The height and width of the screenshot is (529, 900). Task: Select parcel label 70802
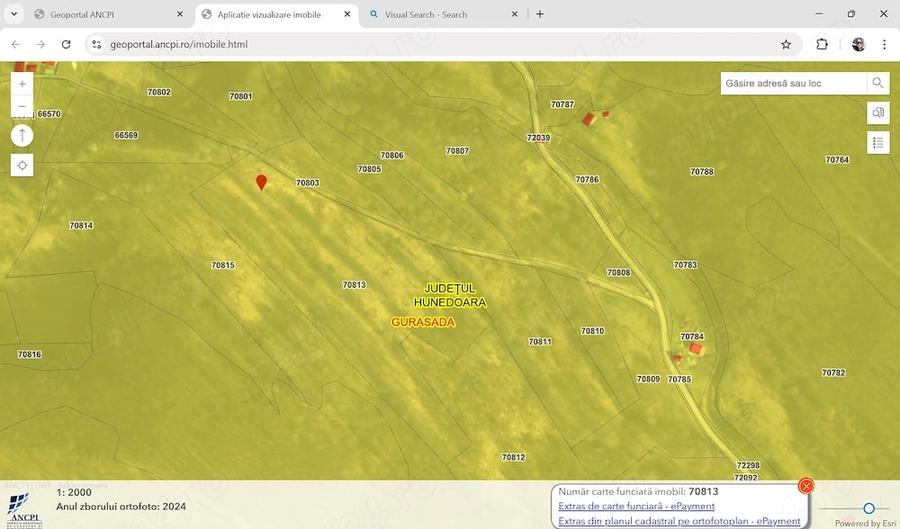pos(159,92)
